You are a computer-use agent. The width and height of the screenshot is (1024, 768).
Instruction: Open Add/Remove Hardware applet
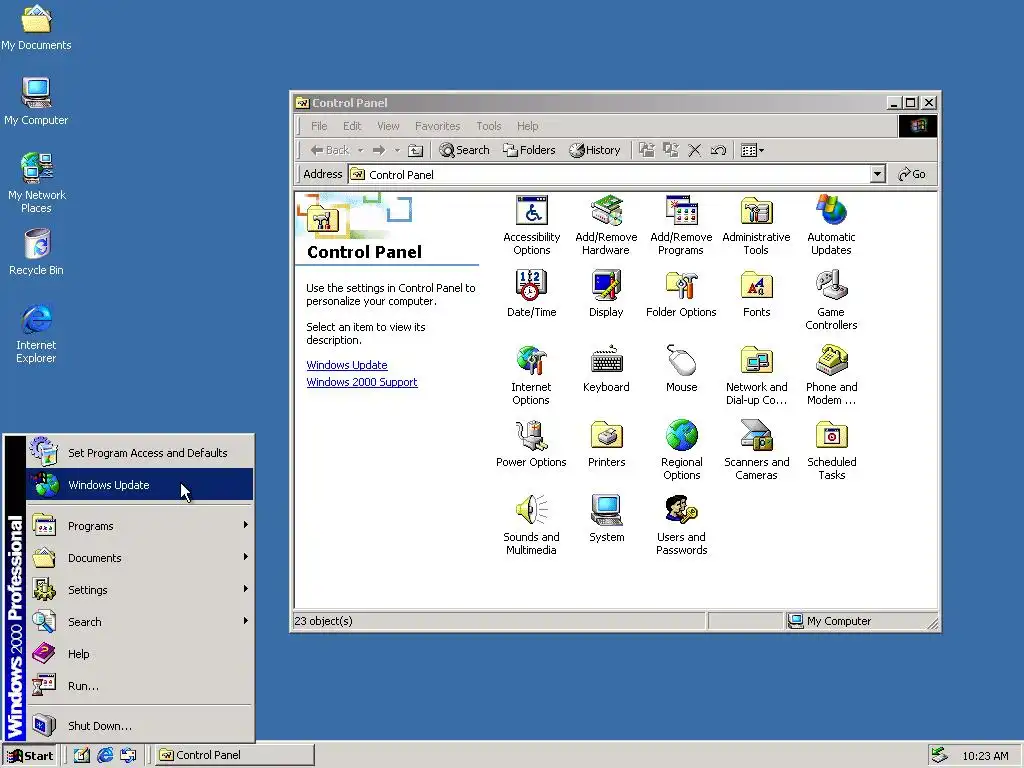tap(606, 225)
